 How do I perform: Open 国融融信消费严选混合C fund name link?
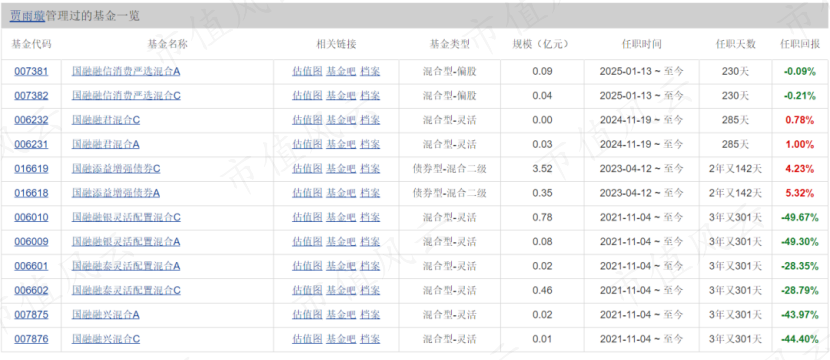(x=126, y=96)
